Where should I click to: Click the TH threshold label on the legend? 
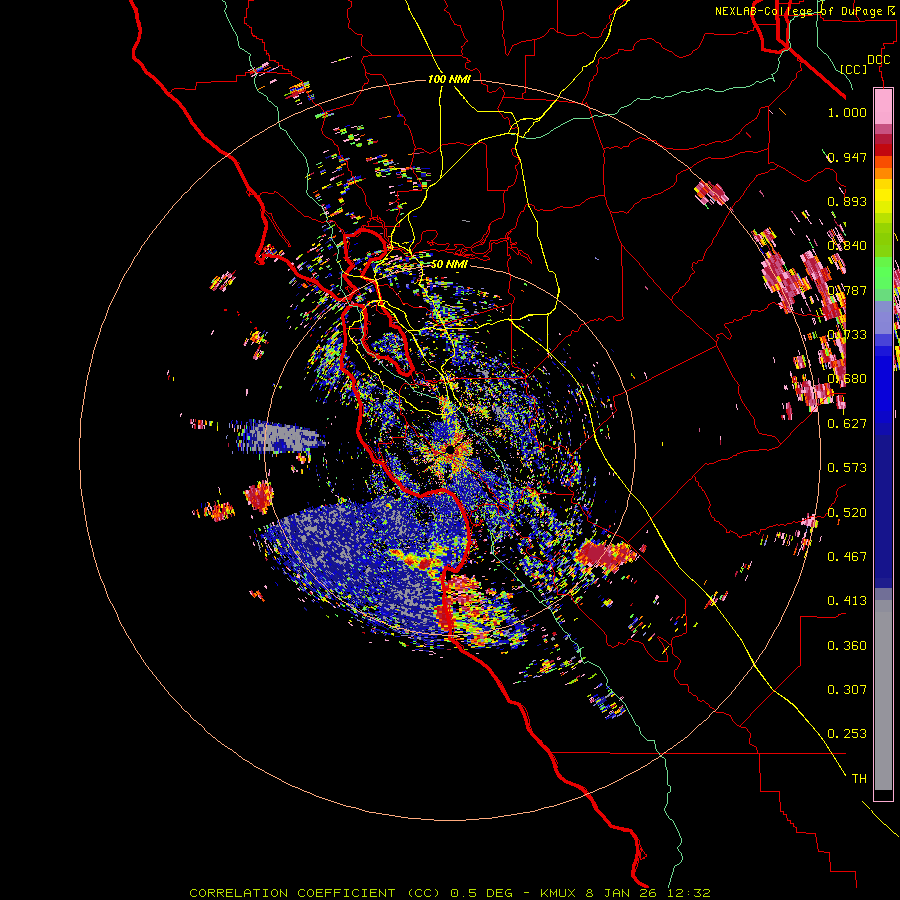point(859,779)
